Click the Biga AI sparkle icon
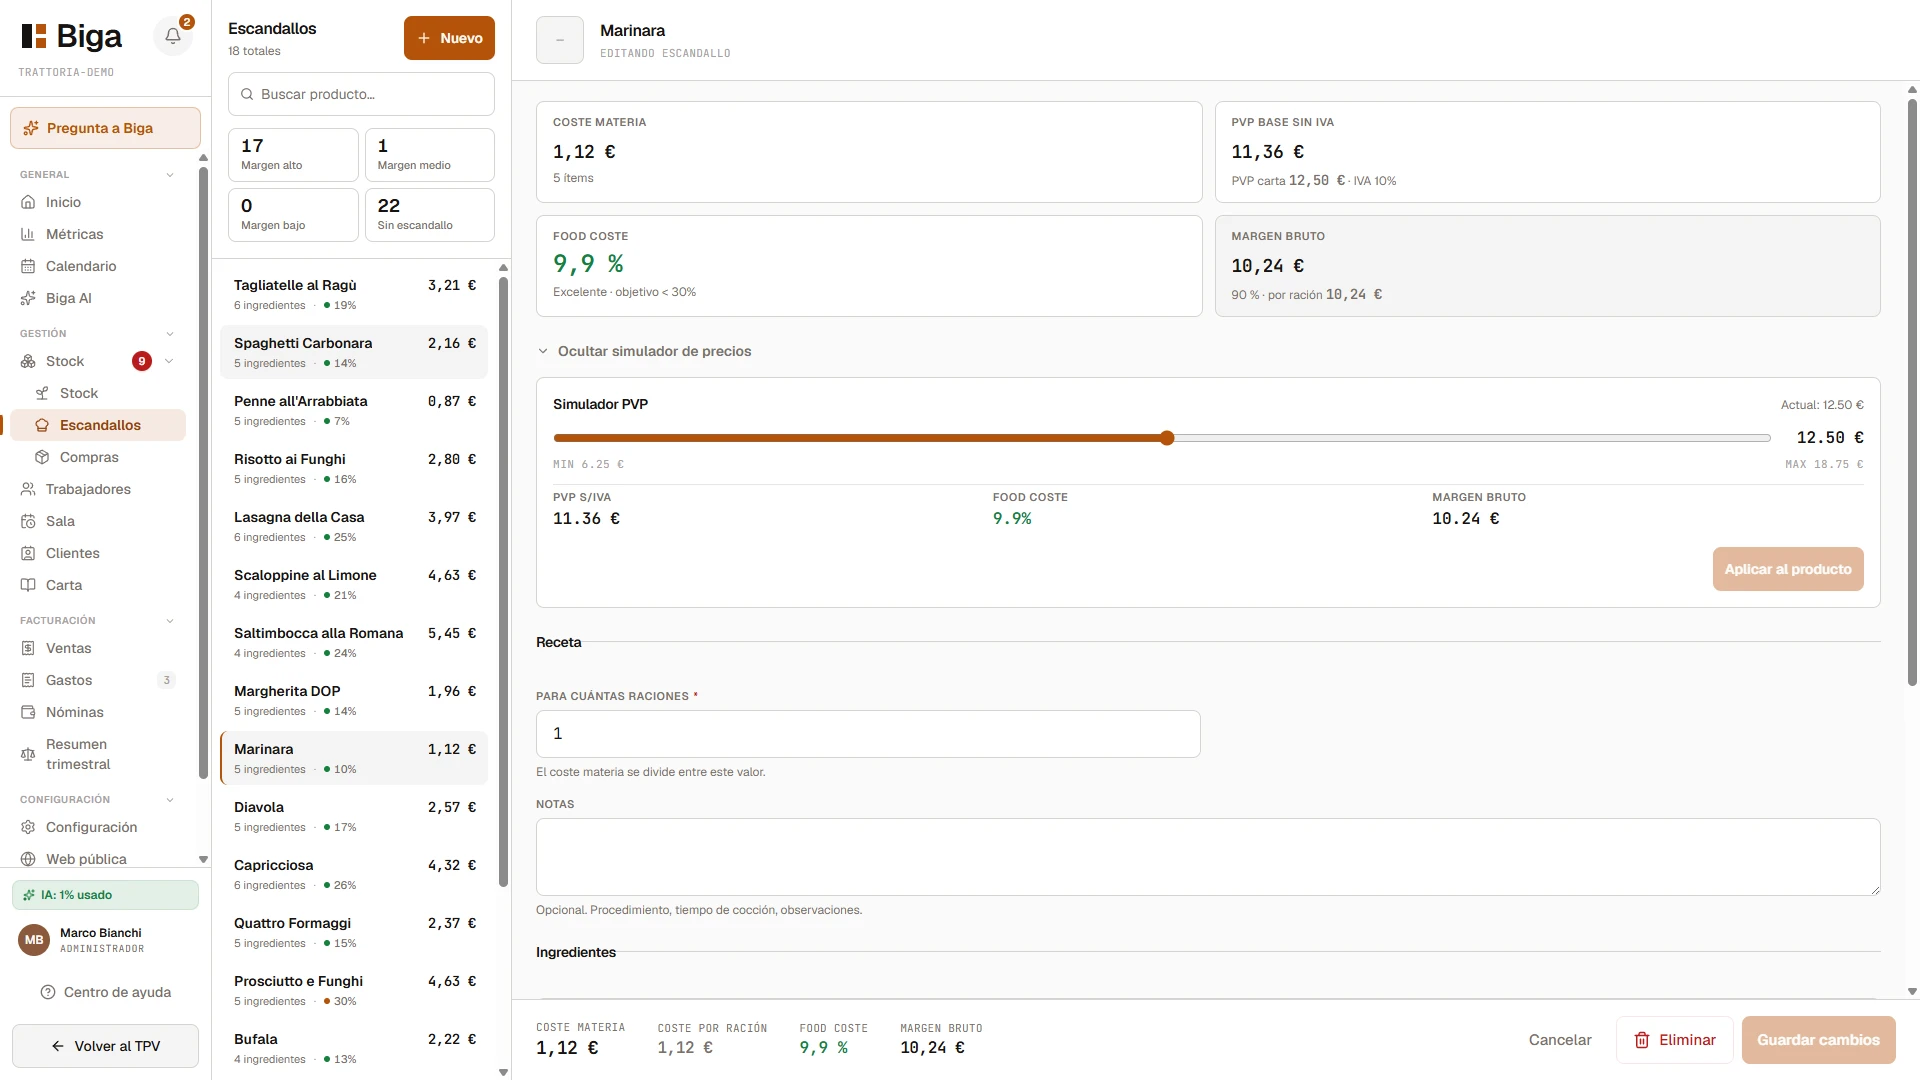 (28, 298)
